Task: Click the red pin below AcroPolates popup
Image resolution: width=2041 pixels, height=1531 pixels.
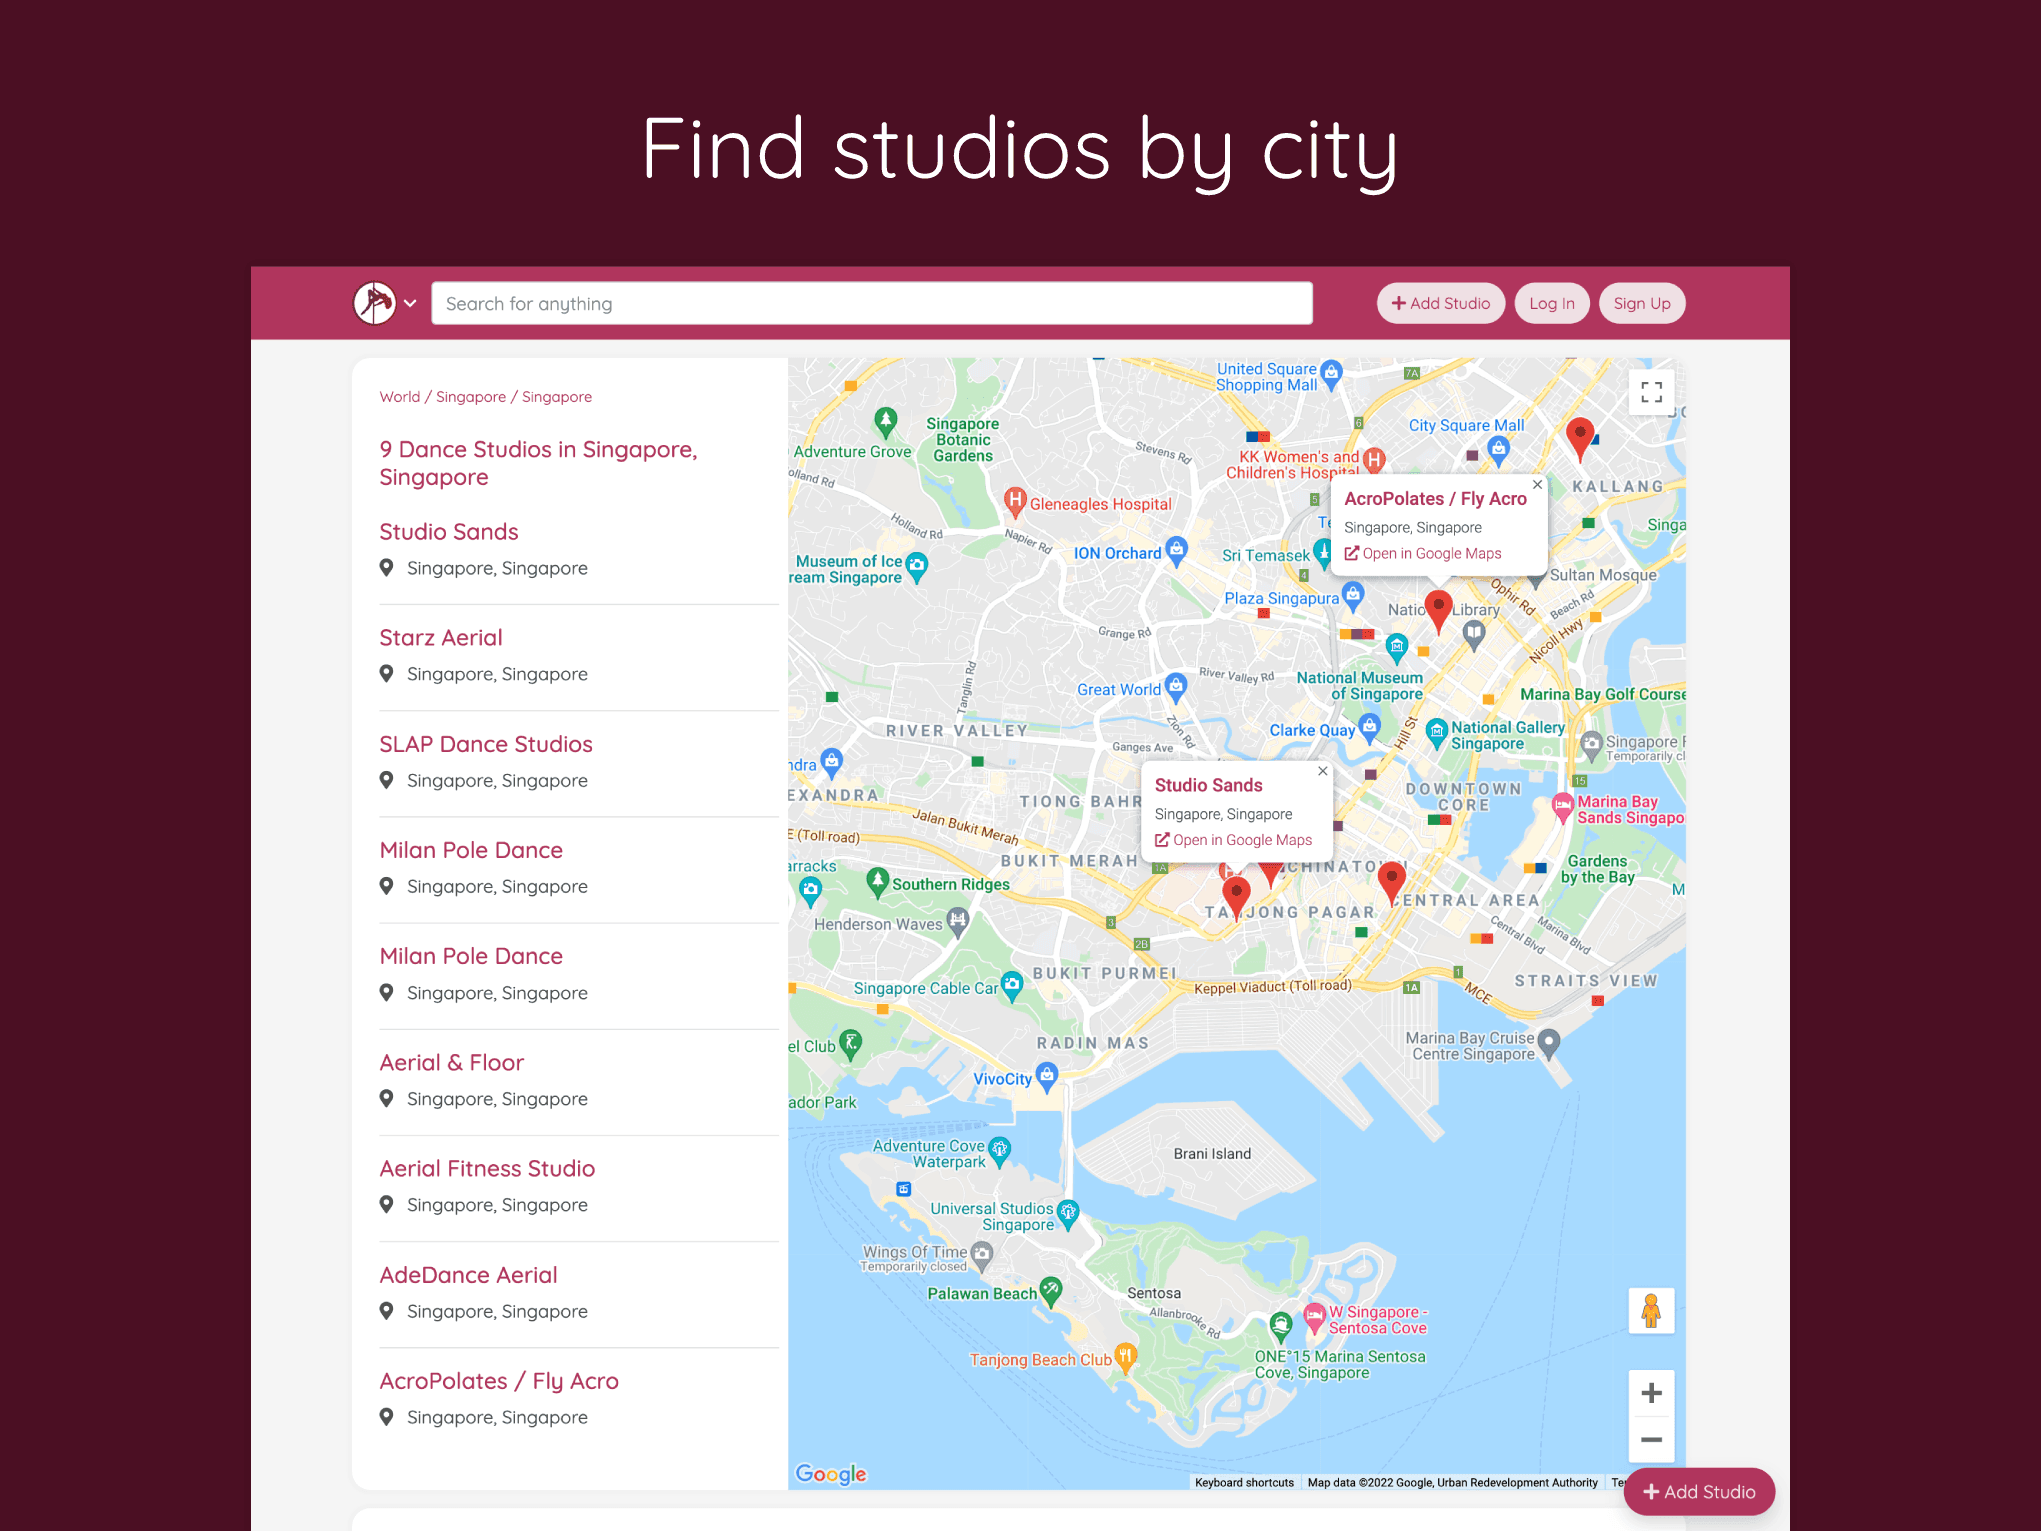Action: coord(1438,611)
